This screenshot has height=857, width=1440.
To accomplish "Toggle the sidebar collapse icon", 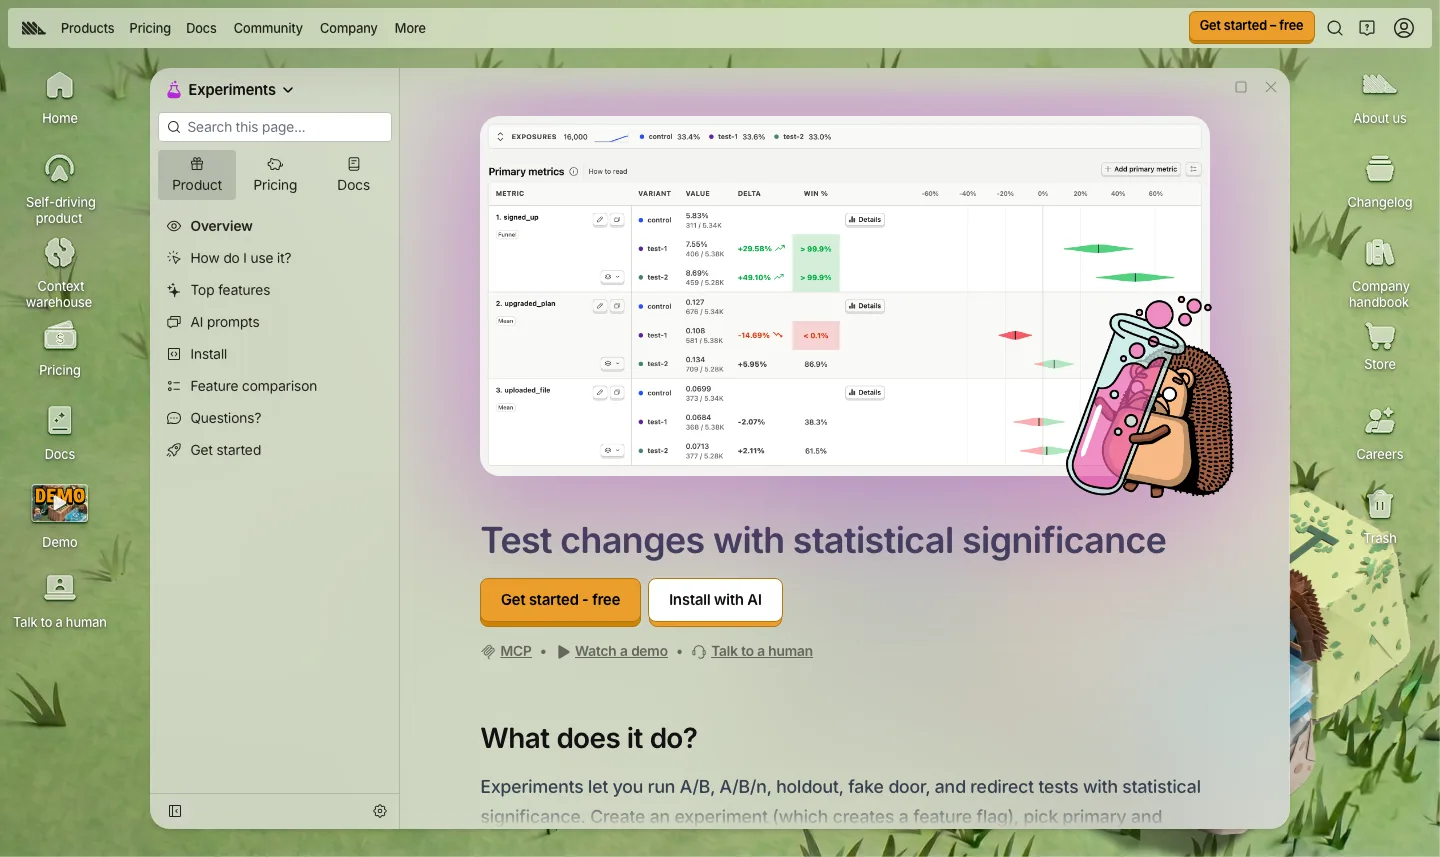I will pyautogui.click(x=175, y=811).
